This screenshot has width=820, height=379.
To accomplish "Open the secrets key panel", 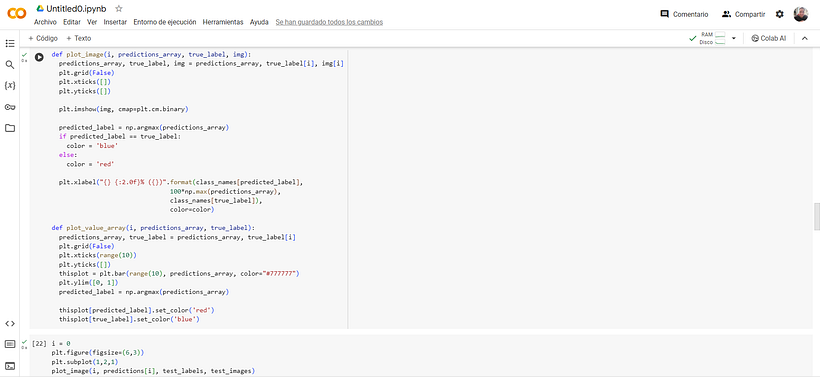I will pos(10,107).
